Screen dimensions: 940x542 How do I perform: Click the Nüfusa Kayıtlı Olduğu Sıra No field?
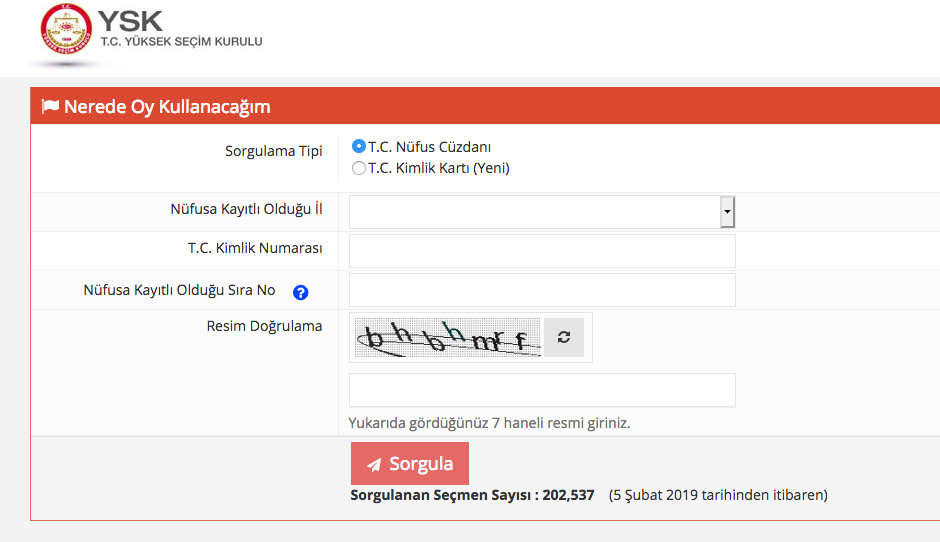pos(542,290)
